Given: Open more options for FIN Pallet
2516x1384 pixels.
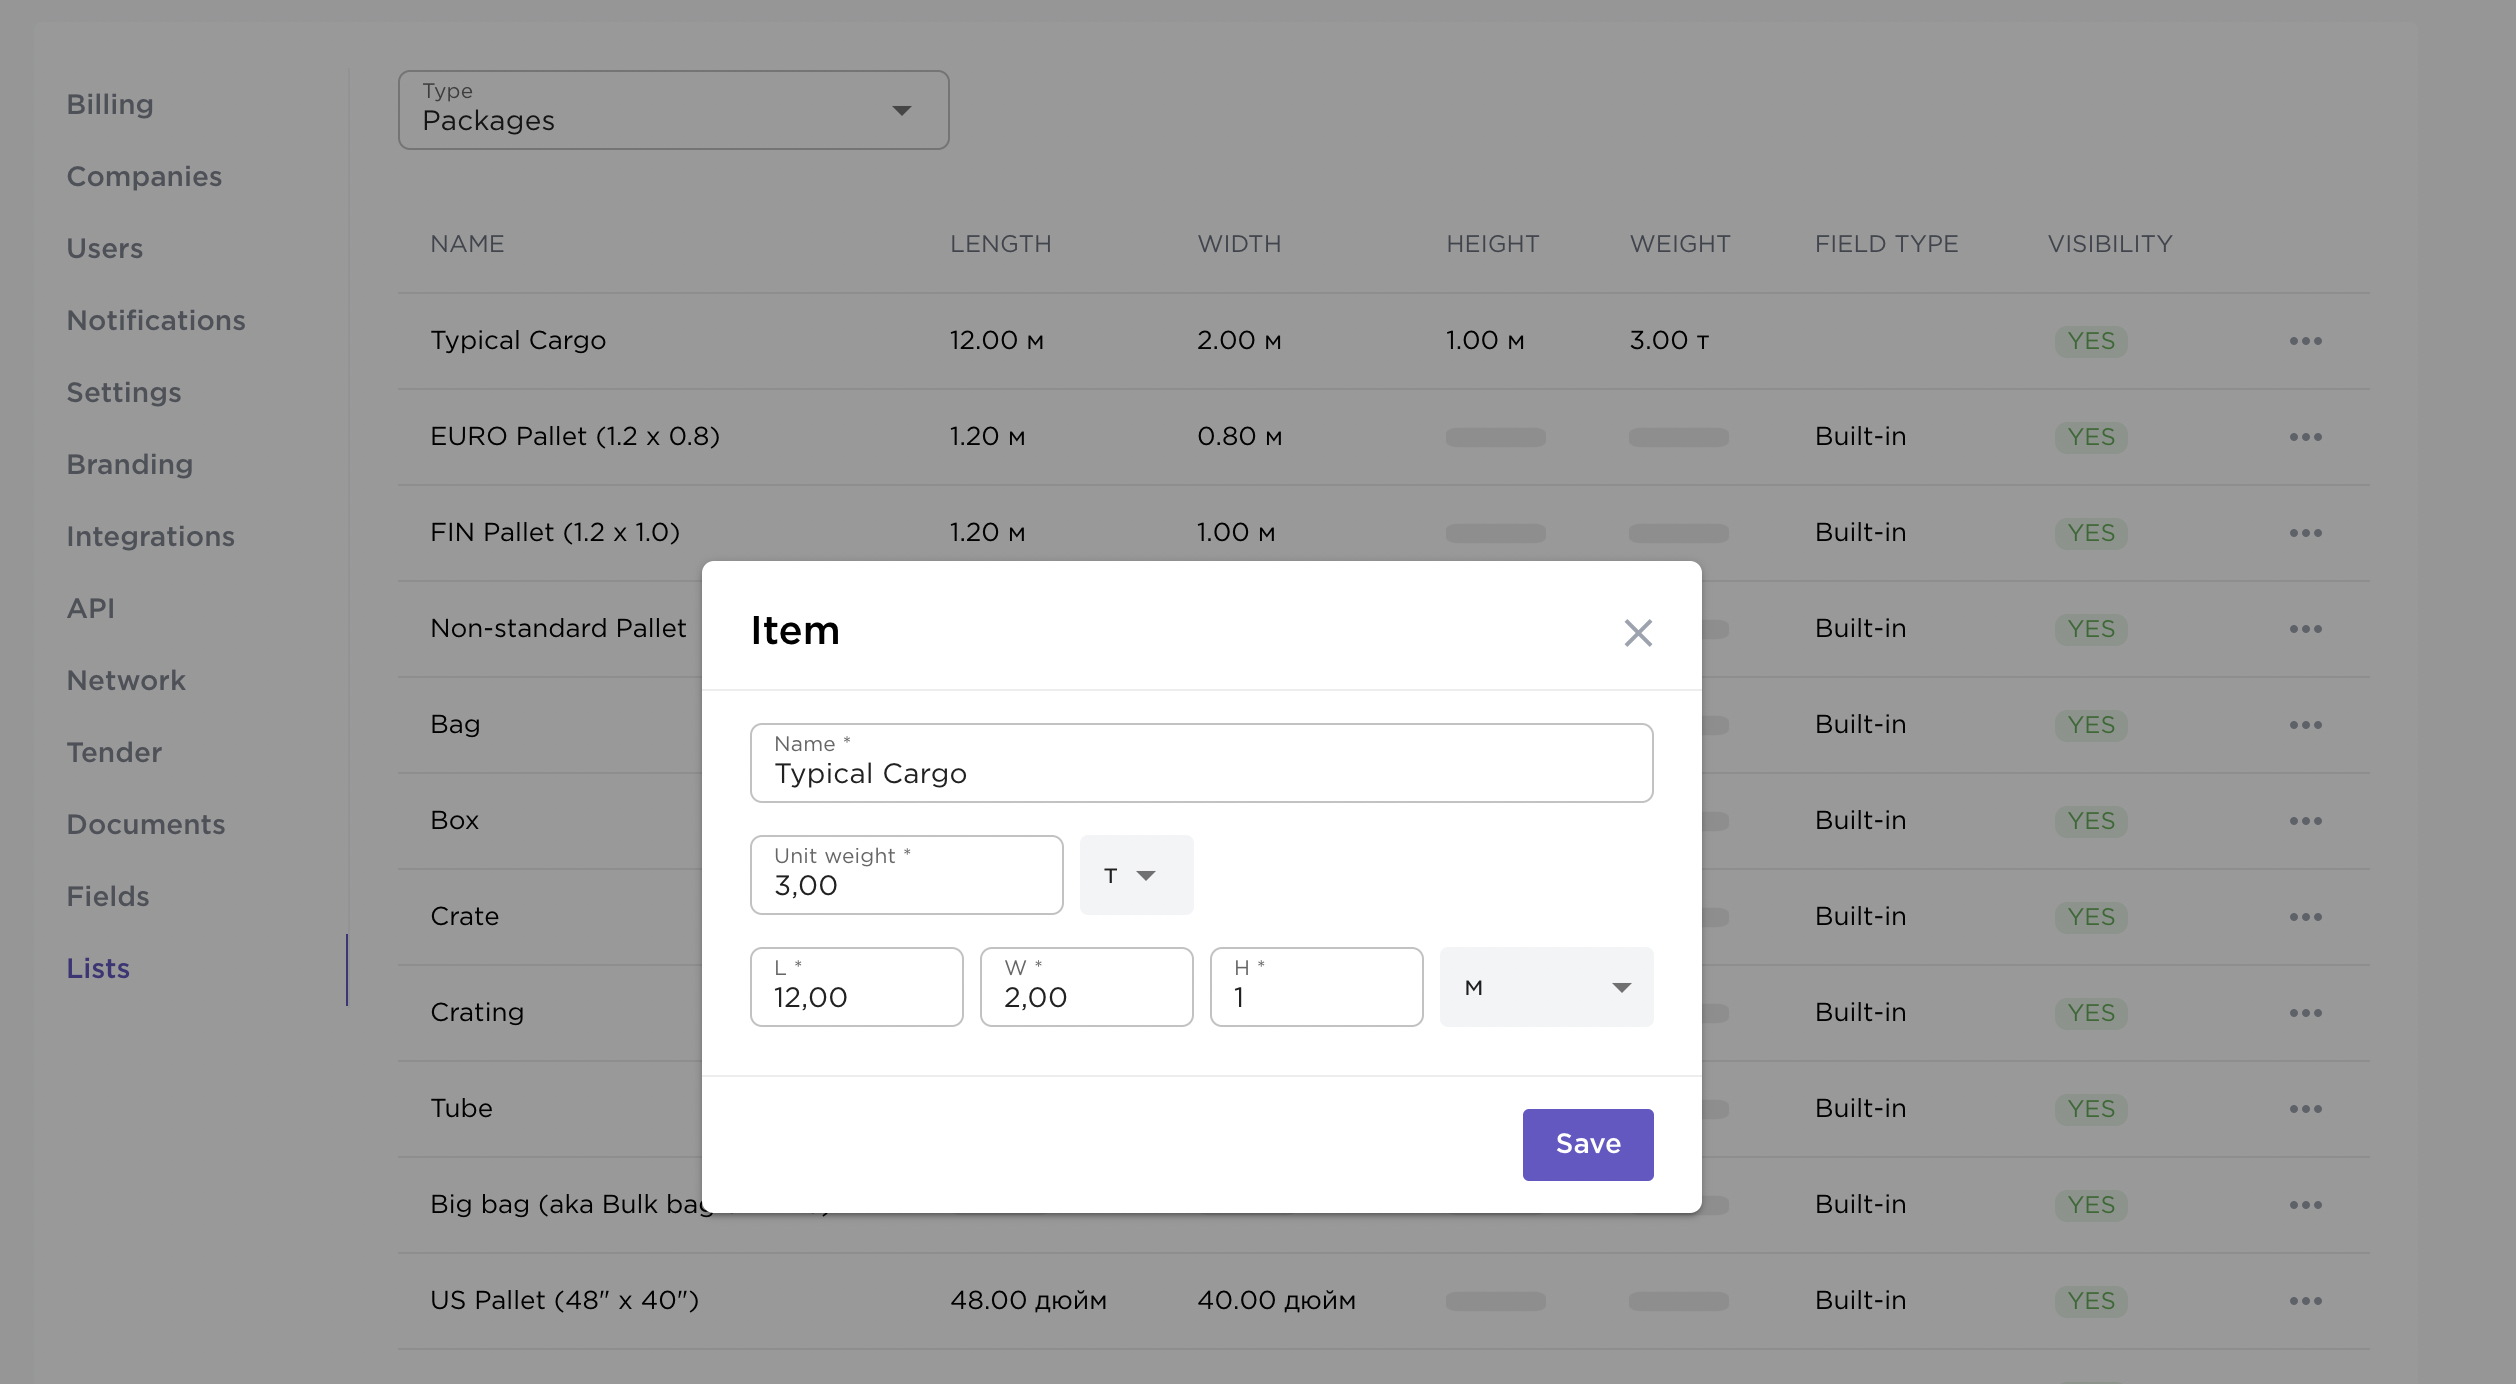Looking at the screenshot, I should [x=2305, y=533].
